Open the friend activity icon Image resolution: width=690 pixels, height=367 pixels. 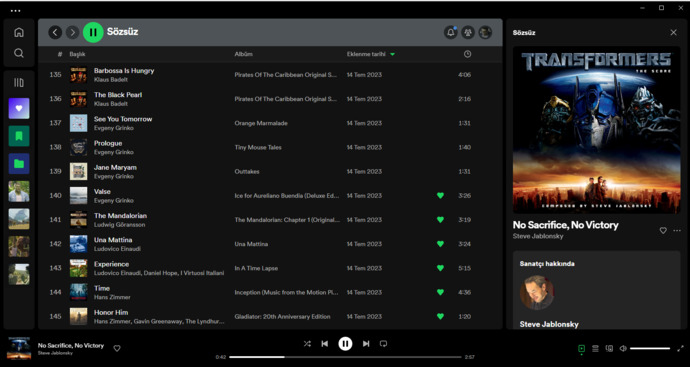pyautogui.click(x=468, y=32)
